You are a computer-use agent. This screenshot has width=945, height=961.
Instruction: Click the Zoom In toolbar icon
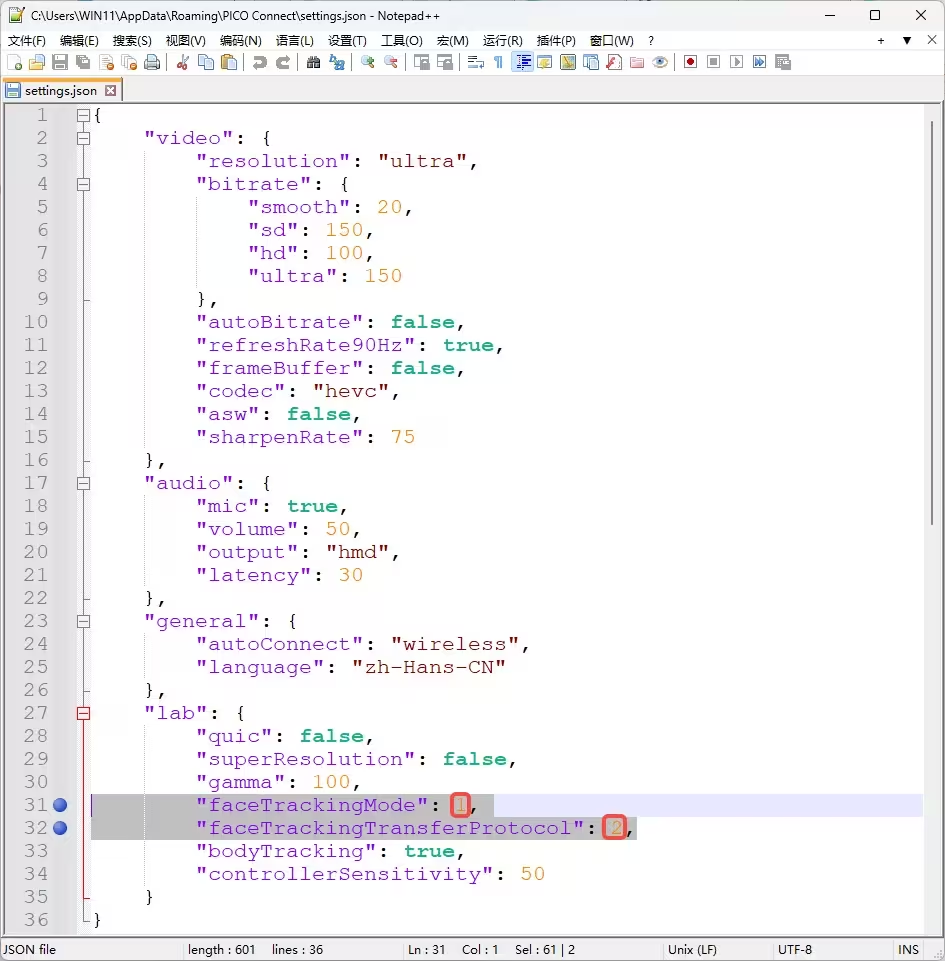coord(367,62)
